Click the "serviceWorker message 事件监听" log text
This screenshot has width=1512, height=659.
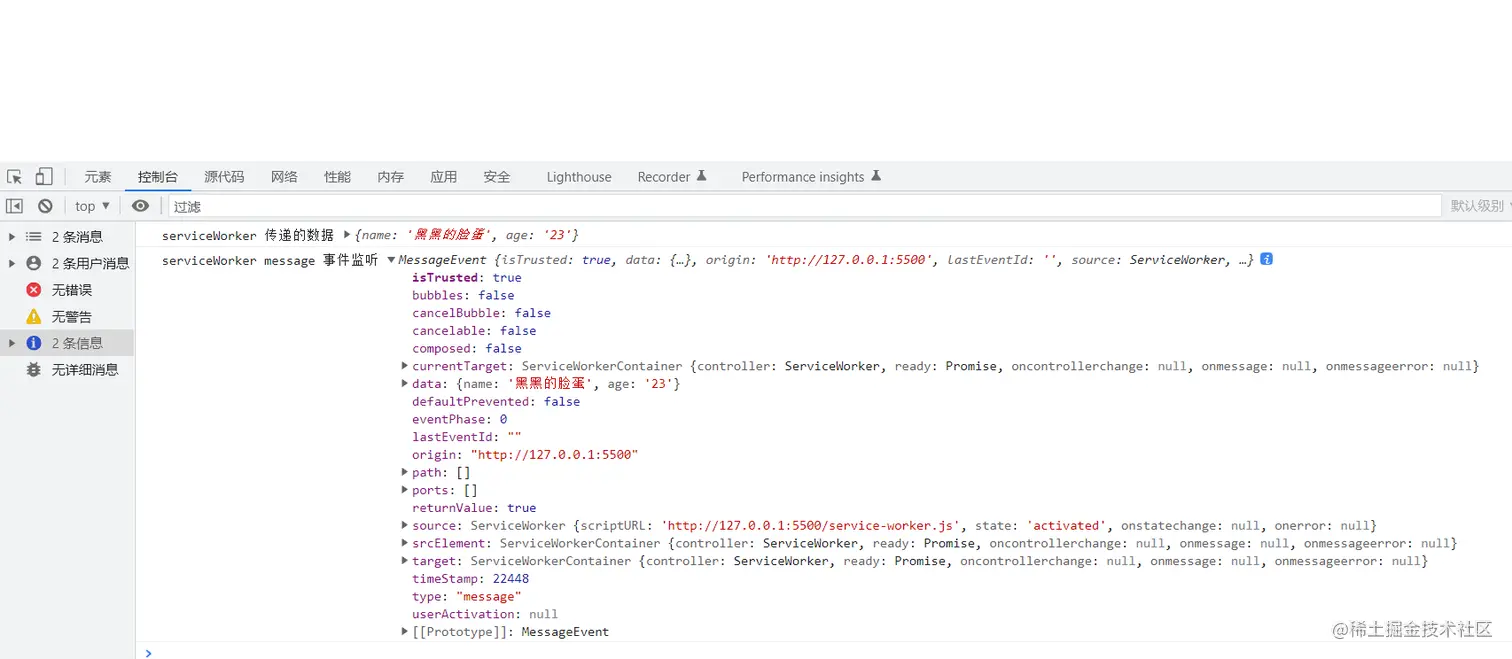coord(270,260)
